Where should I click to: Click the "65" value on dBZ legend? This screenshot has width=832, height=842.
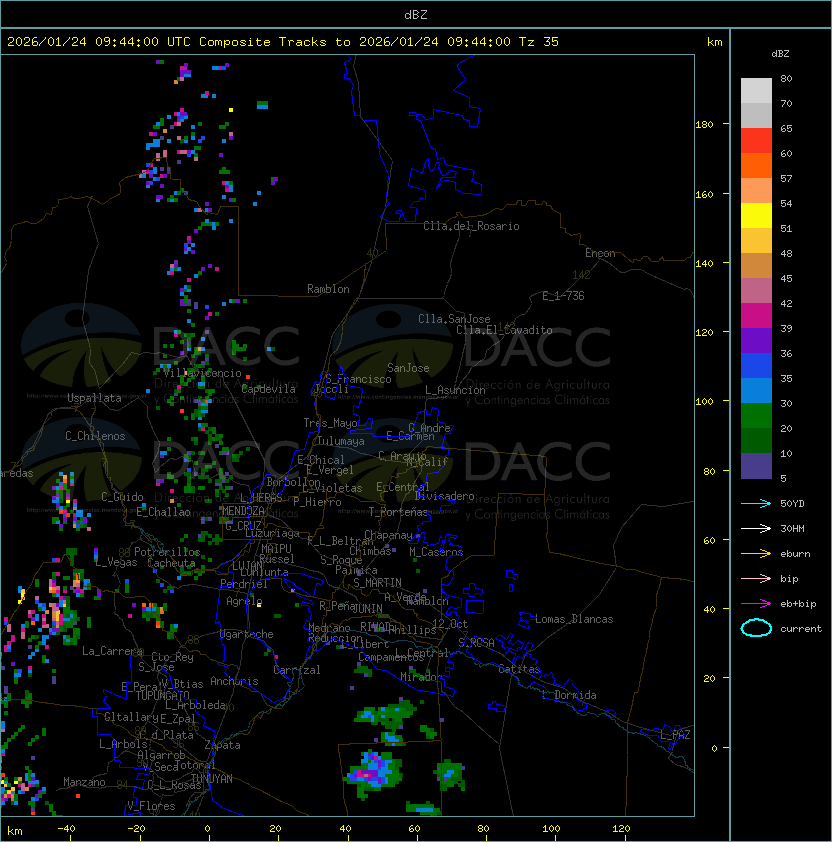click(x=786, y=128)
